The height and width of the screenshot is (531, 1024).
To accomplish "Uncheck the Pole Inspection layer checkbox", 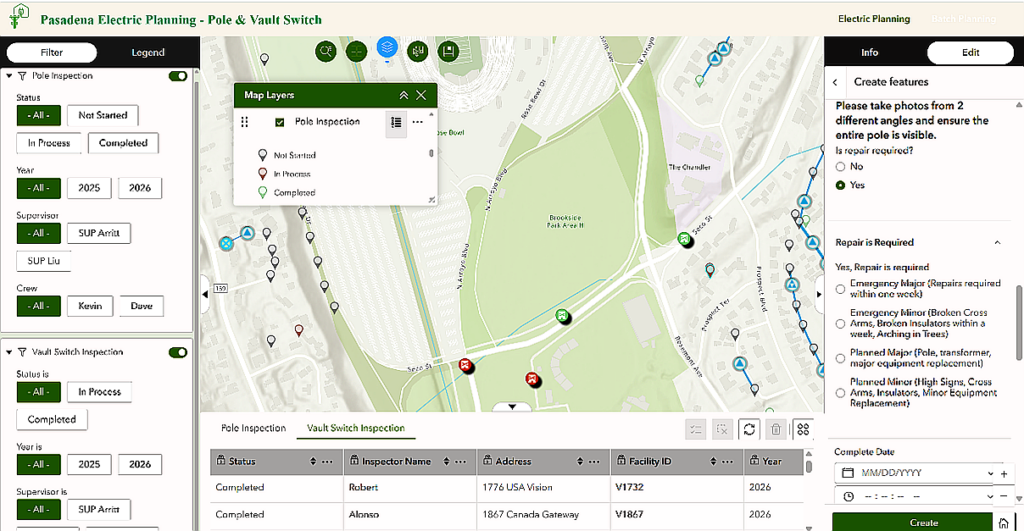I will click(x=280, y=122).
